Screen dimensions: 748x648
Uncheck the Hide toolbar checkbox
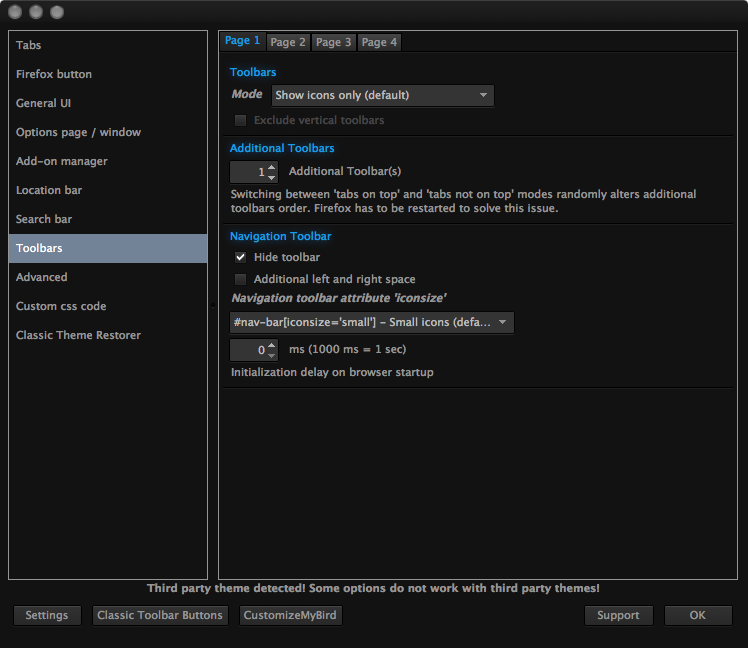pyautogui.click(x=240, y=258)
